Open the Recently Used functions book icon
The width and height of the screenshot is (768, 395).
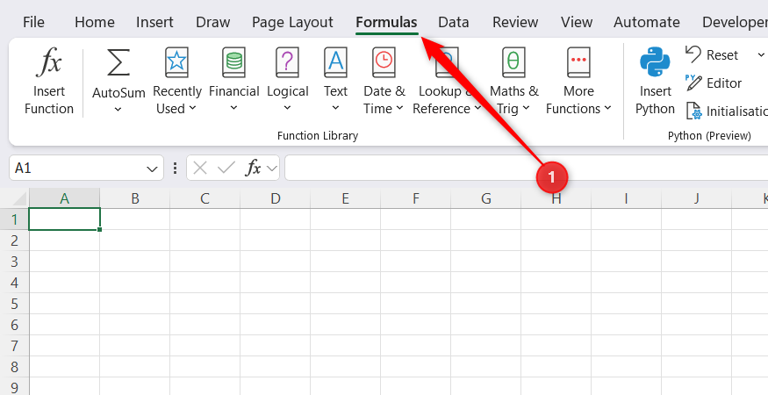[176, 62]
